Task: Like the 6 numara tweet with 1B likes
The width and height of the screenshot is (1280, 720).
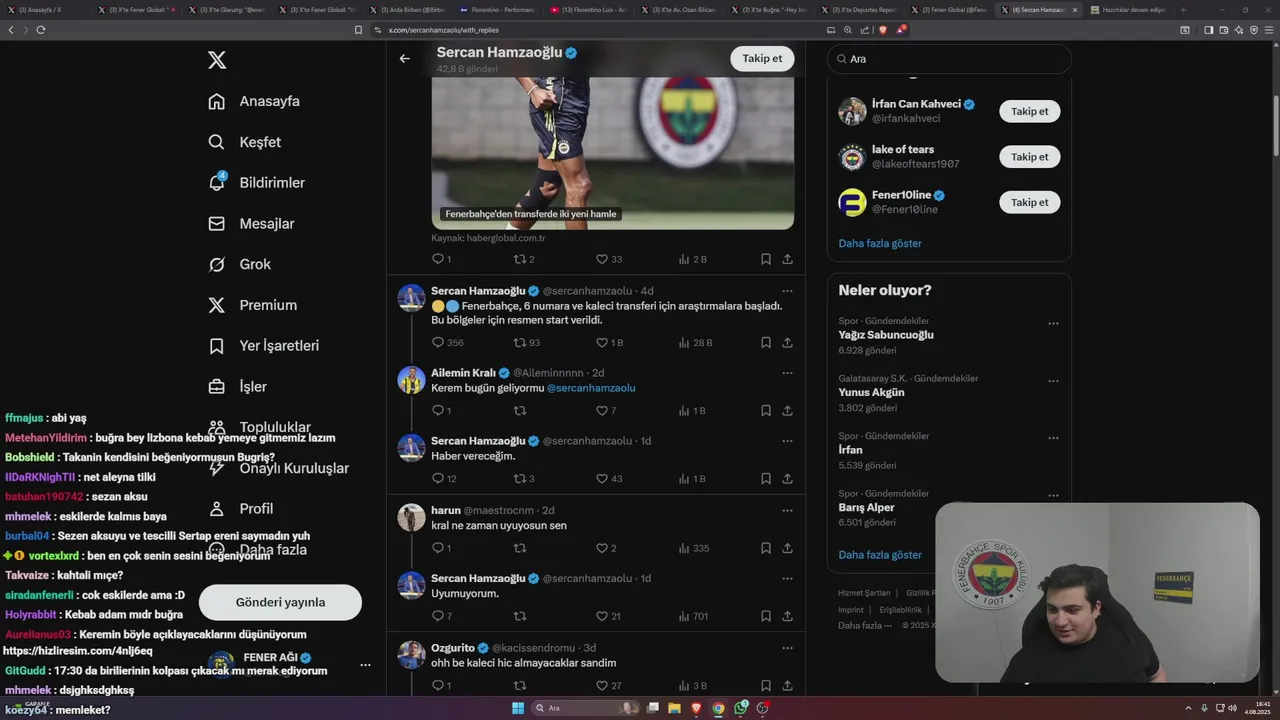Action: (x=602, y=342)
